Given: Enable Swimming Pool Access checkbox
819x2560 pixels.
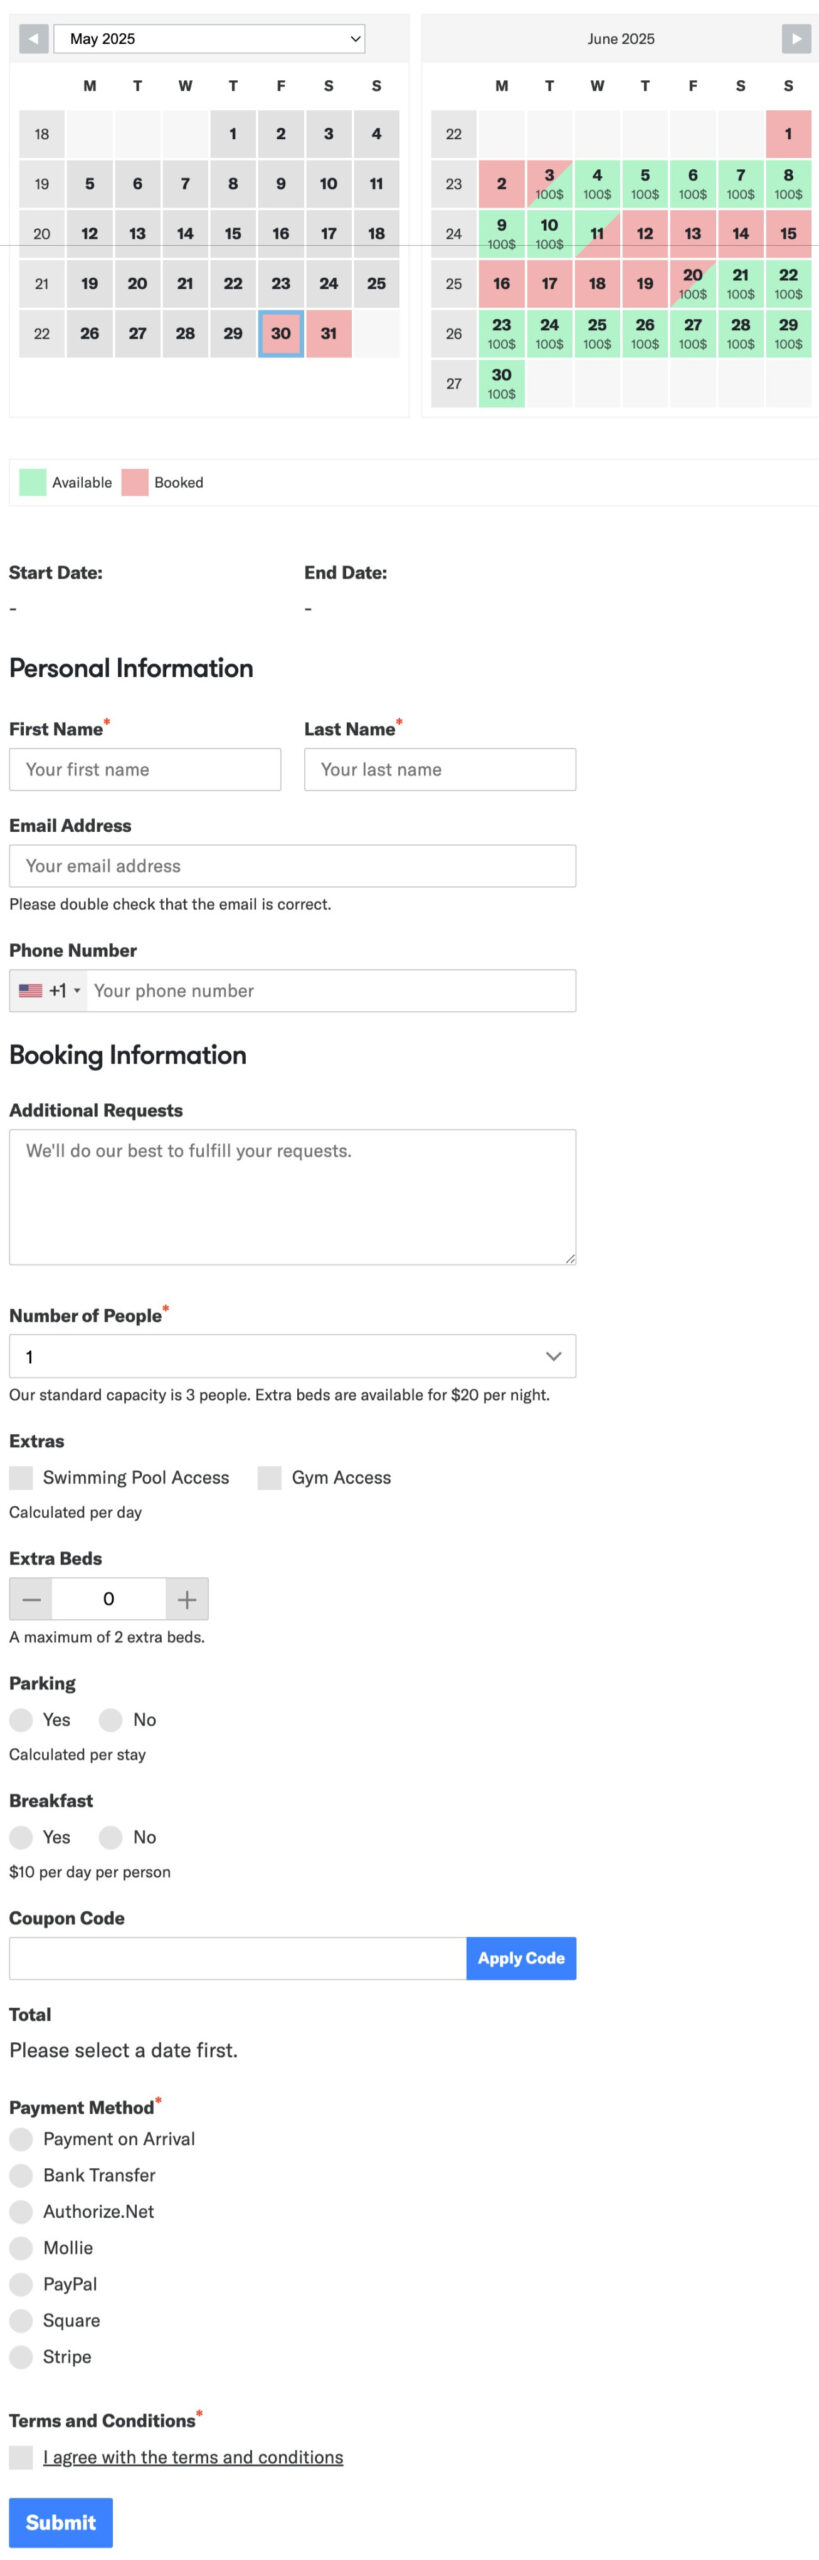Looking at the screenshot, I should tap(21, 1477).
